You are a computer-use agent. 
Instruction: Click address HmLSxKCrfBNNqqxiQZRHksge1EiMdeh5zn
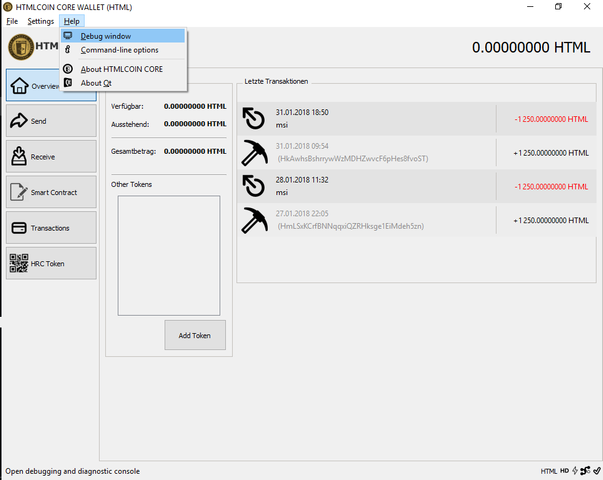click(351, 226)
